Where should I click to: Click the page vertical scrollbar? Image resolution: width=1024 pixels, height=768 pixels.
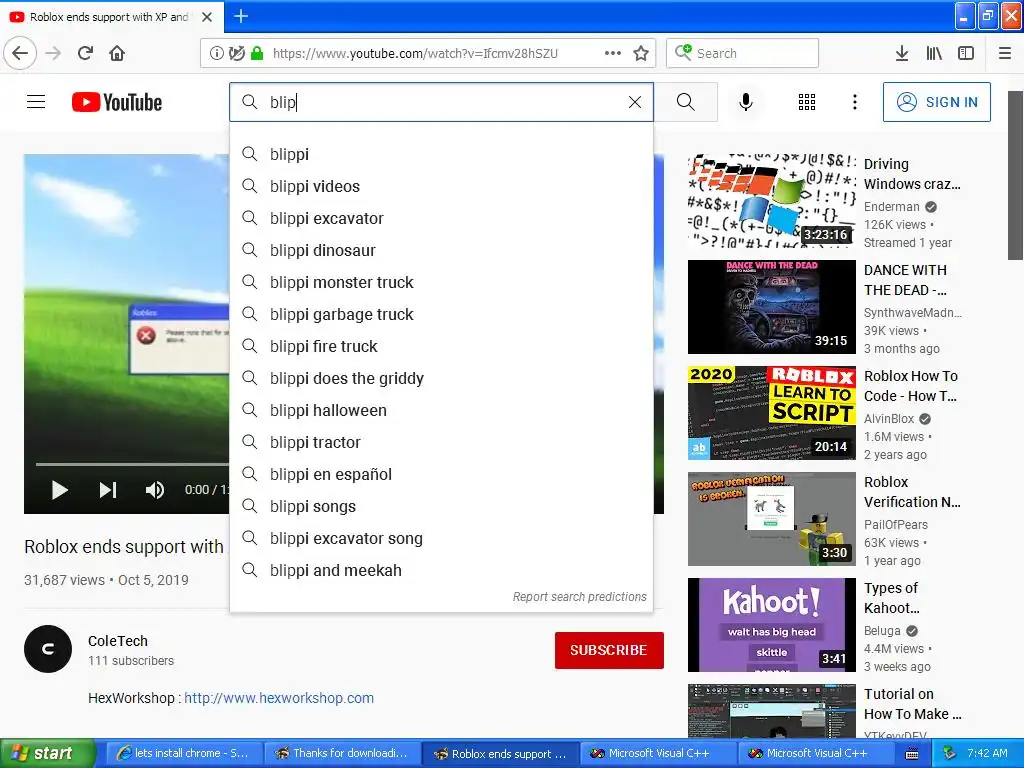click(x=1015, y=175)
